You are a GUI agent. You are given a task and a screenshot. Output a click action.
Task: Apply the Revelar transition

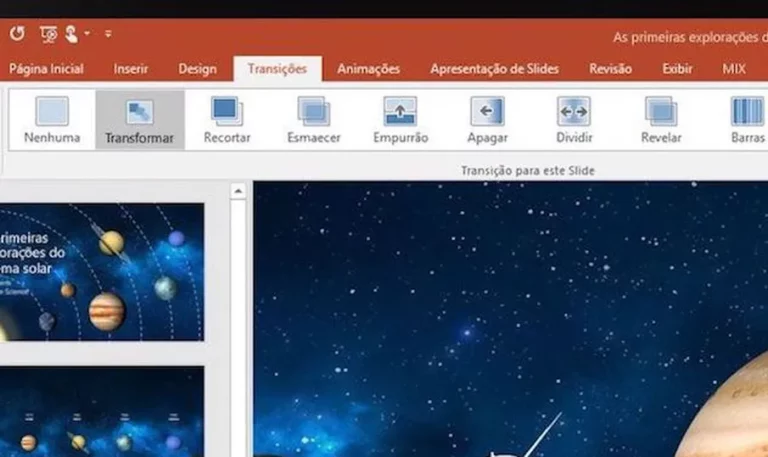click(661, 120)
